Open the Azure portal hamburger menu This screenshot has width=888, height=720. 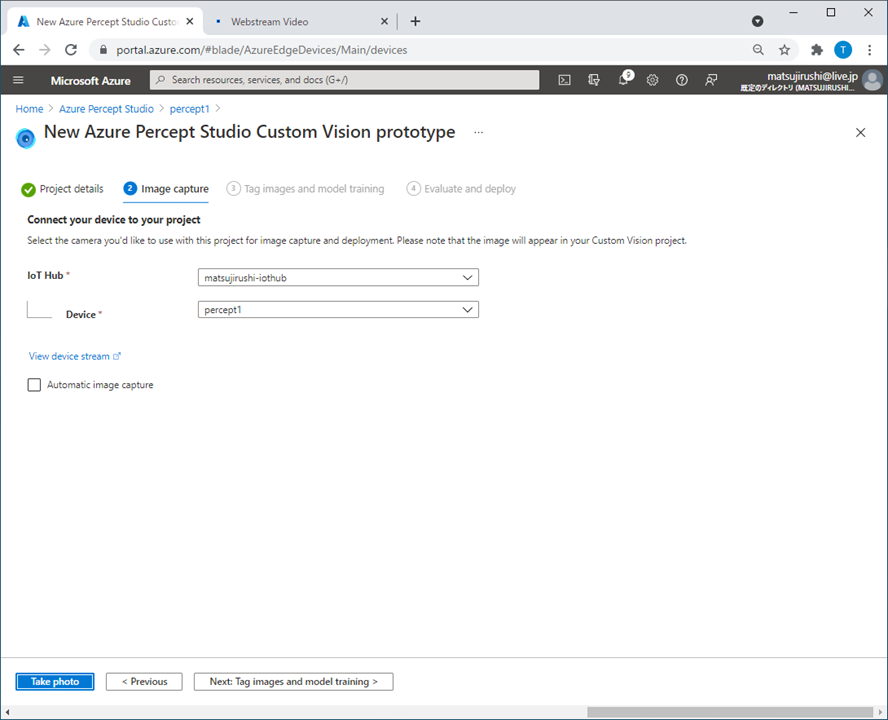18,80
